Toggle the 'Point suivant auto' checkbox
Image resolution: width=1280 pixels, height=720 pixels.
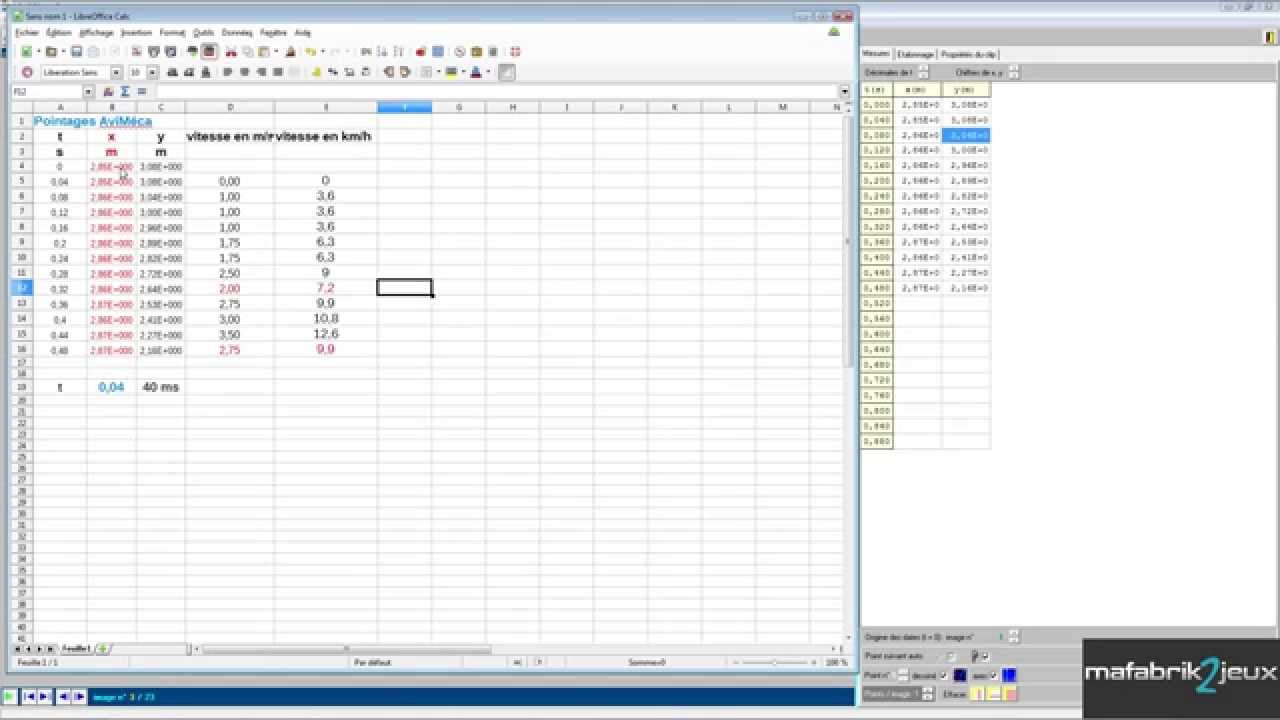coord(950,656)
